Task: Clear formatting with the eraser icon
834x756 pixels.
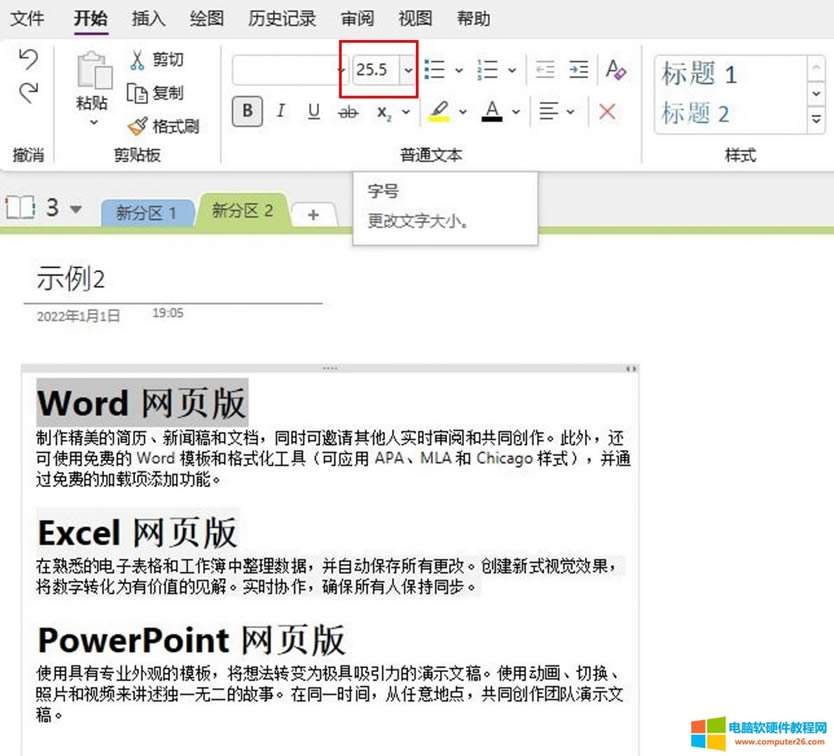Action: pos(616,70)
